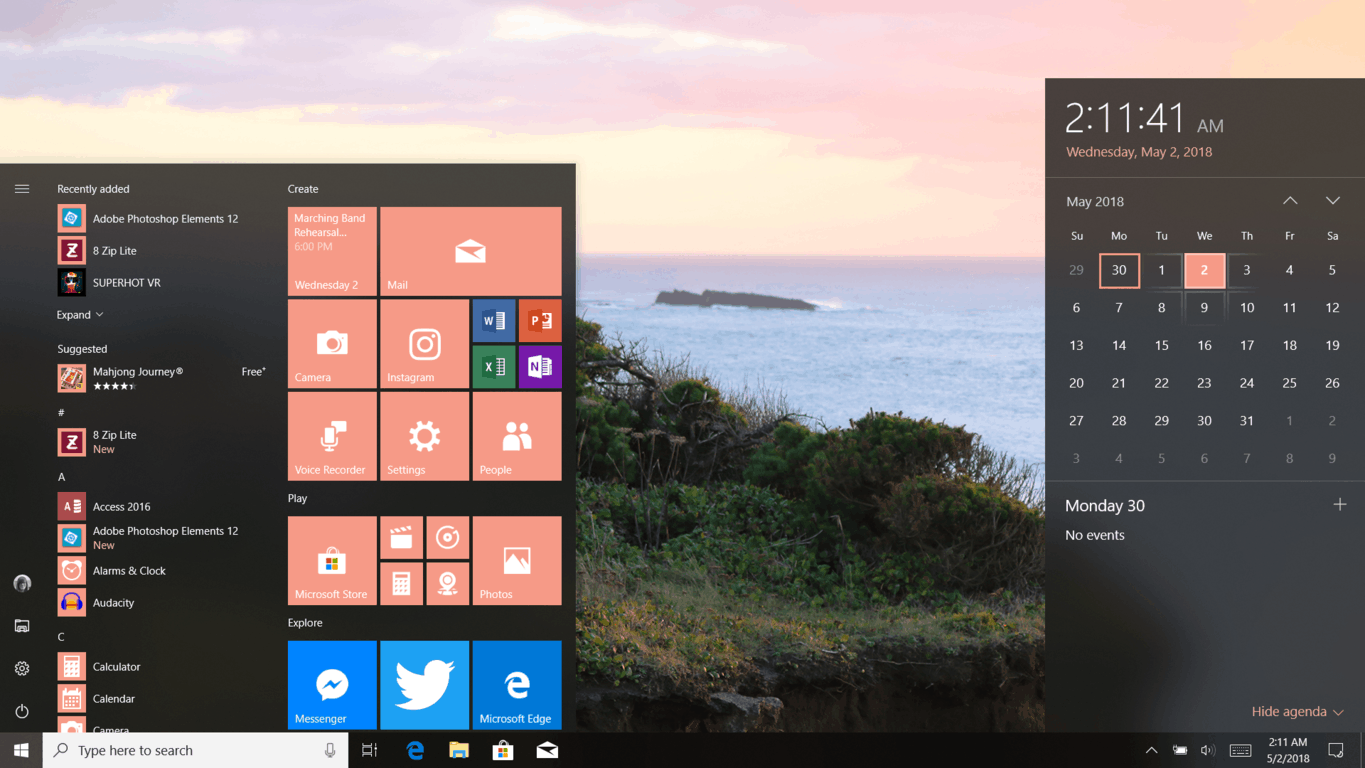Open the Settings tile
Image resolution: width=1365 pixels, height=768 pixels.
[x=424, y=436]
